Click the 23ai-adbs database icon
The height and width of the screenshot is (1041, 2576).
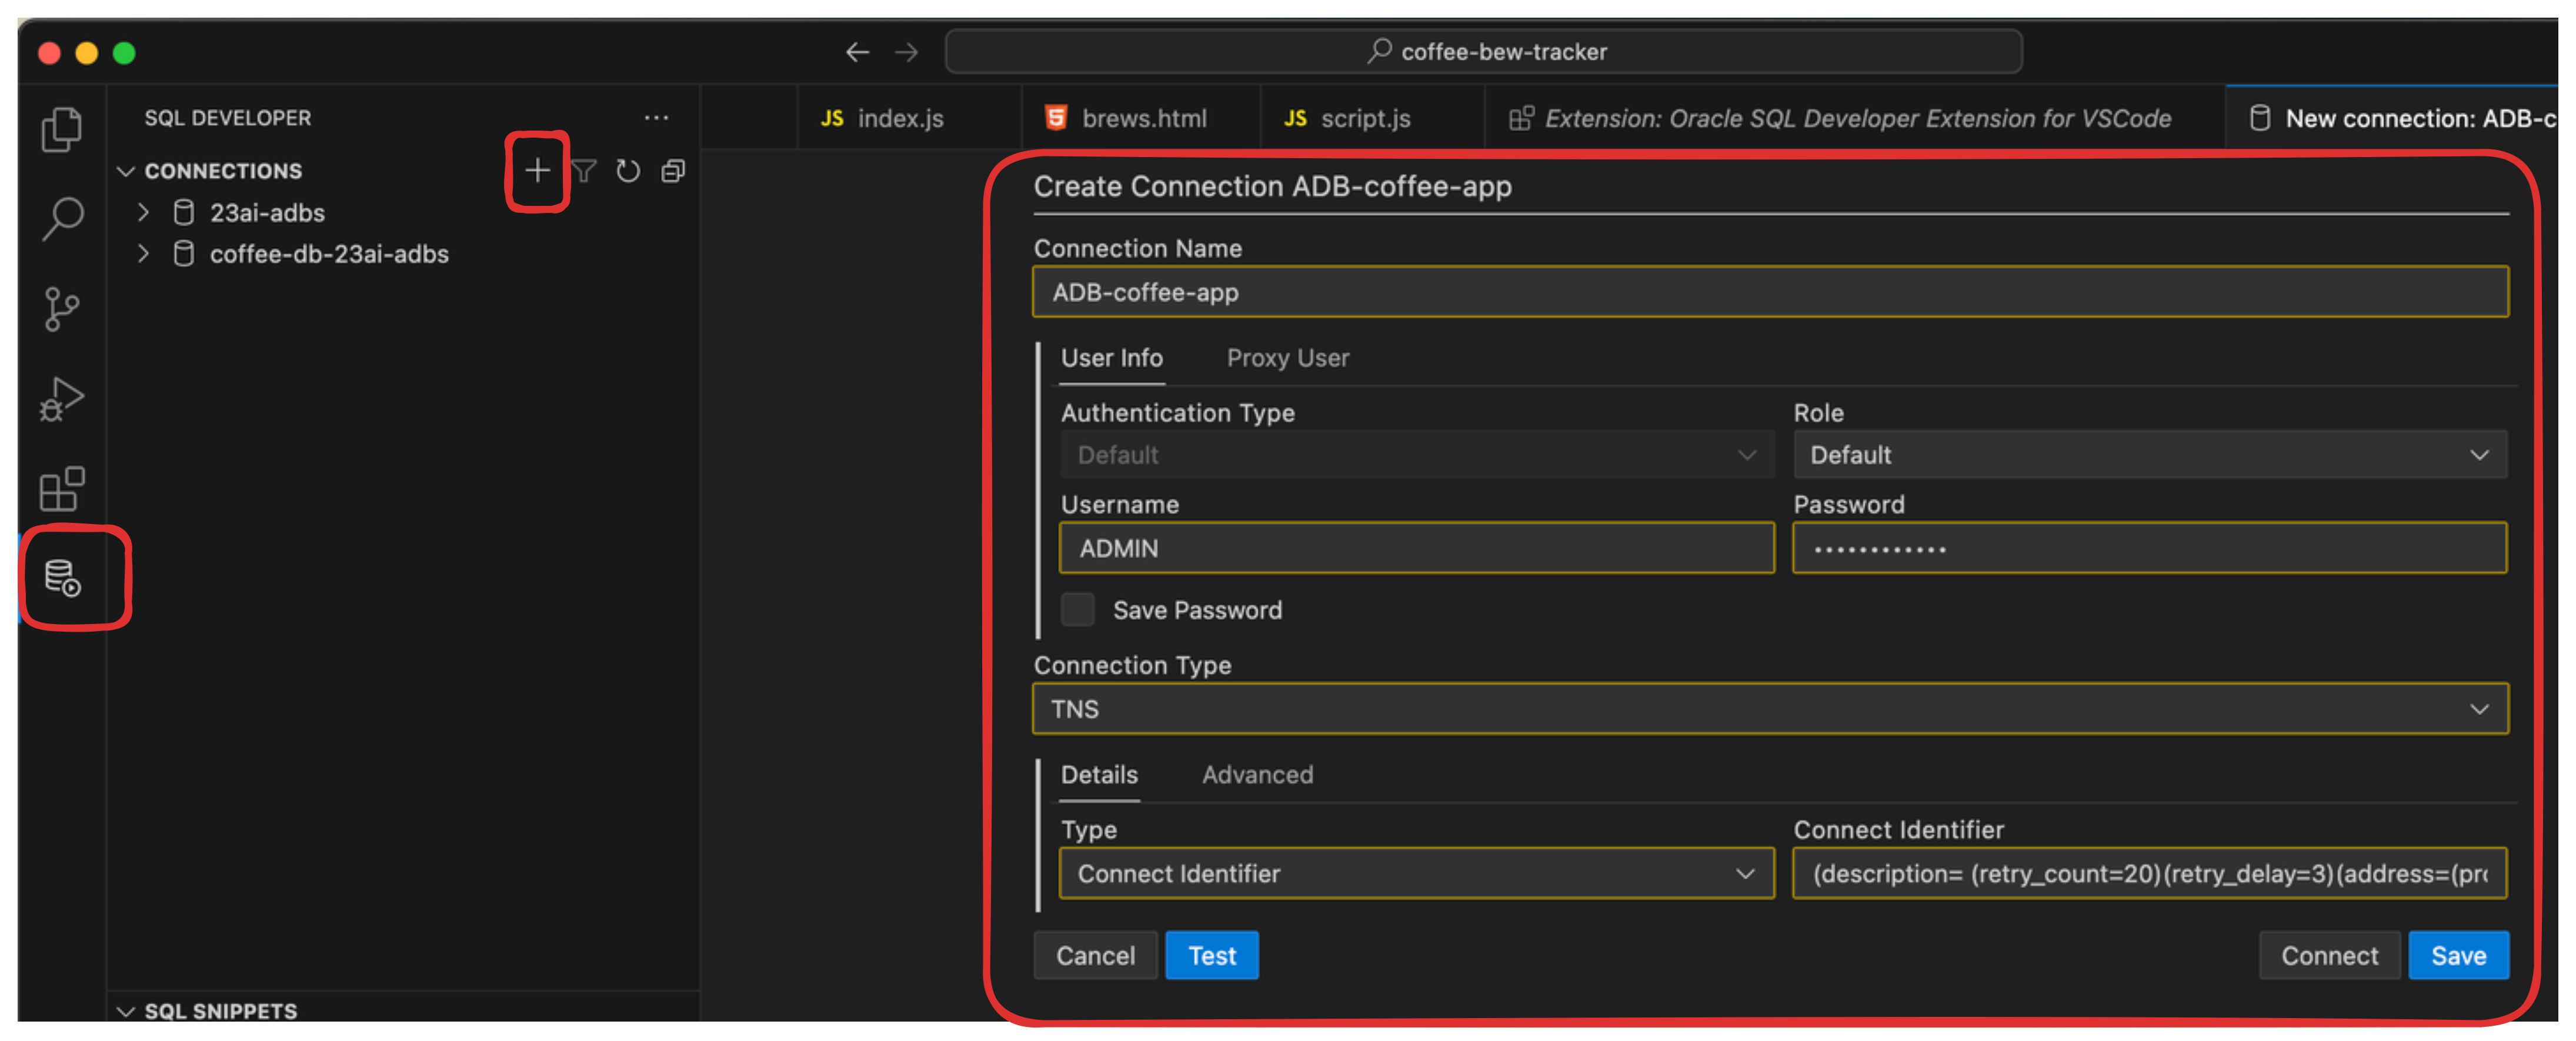184,213
